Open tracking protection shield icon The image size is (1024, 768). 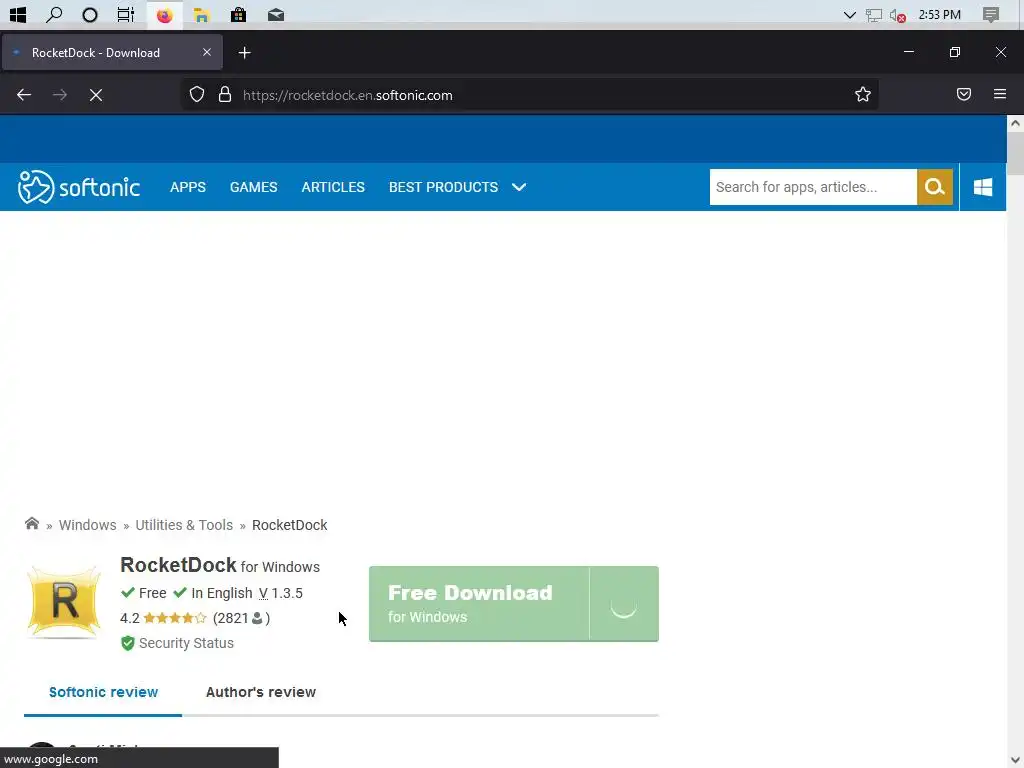point(197,95)
